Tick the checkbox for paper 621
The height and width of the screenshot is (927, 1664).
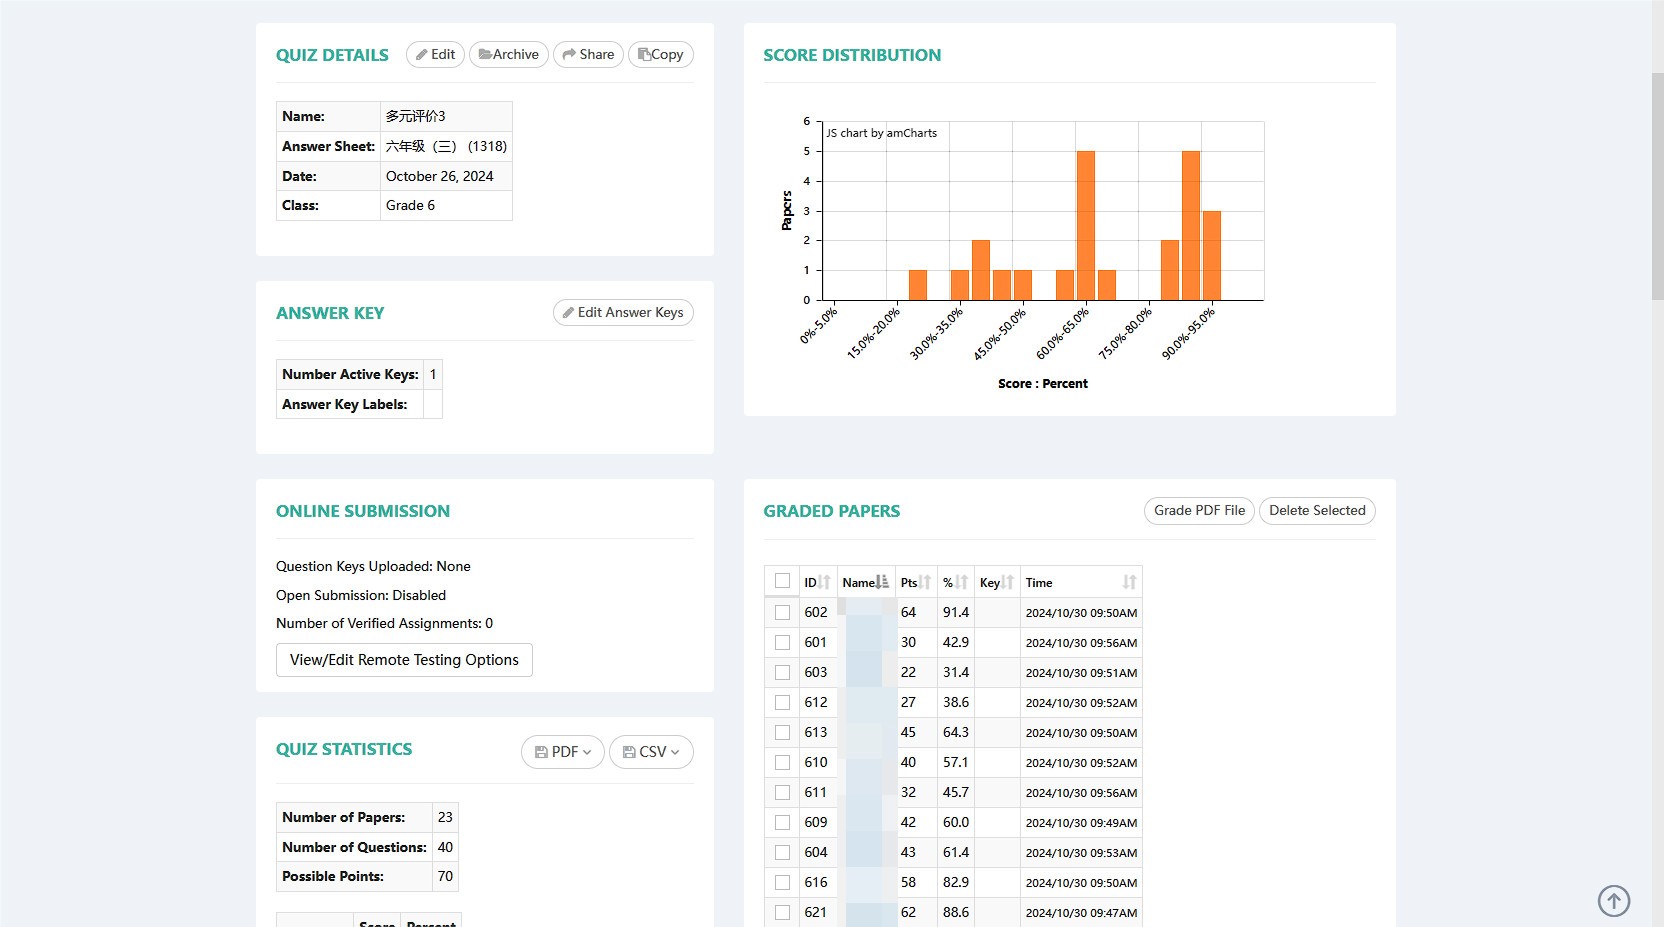pyautogui.click(x=782, y=913)
